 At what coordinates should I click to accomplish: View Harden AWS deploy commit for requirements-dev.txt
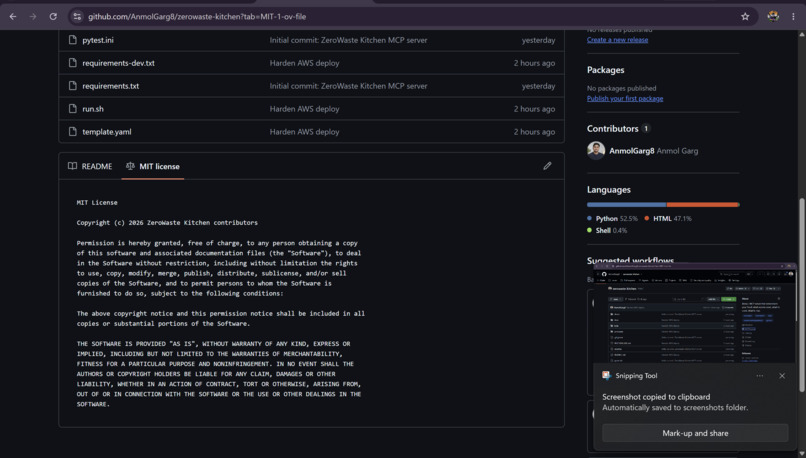coord(304,63)
